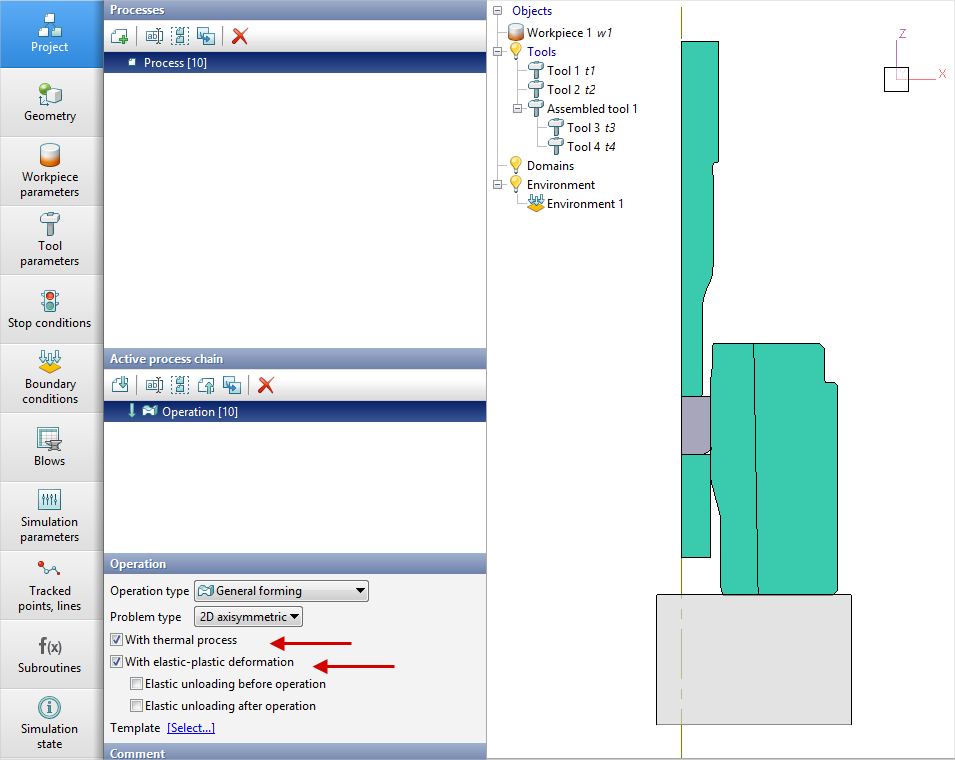955x760 pixels.
Task: Enable Elastic unloading before operation
Action: (x=137, y=684)
